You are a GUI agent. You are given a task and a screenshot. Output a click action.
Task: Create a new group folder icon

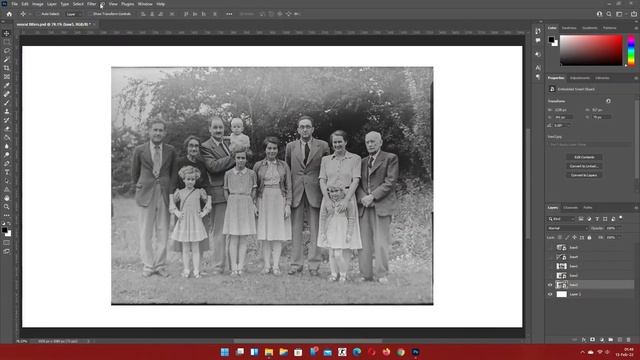point(611,340)
